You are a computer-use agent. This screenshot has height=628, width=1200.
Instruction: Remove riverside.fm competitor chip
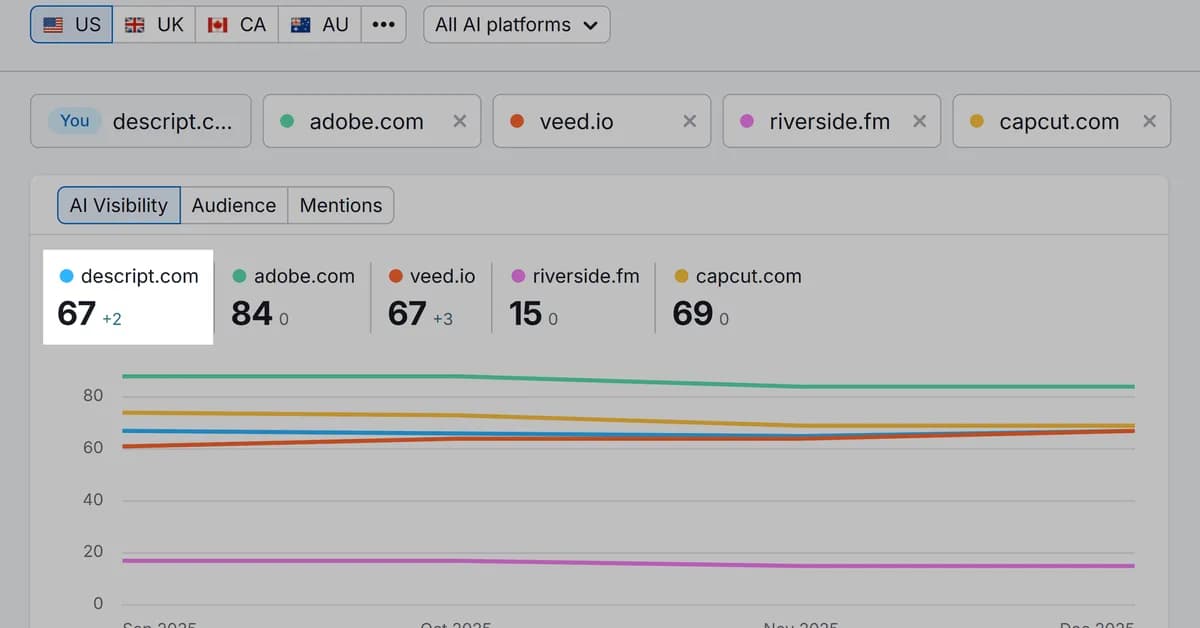coord(919,121)
